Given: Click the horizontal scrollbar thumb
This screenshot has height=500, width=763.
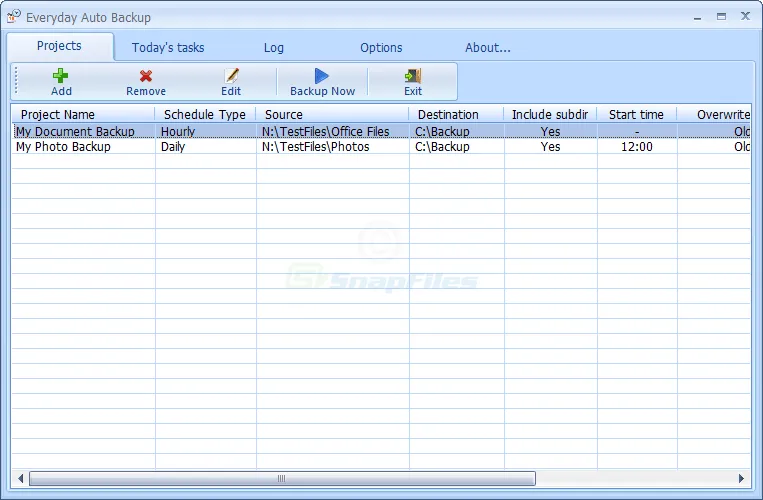Looking at the screenshot, I should click(282, 479).
